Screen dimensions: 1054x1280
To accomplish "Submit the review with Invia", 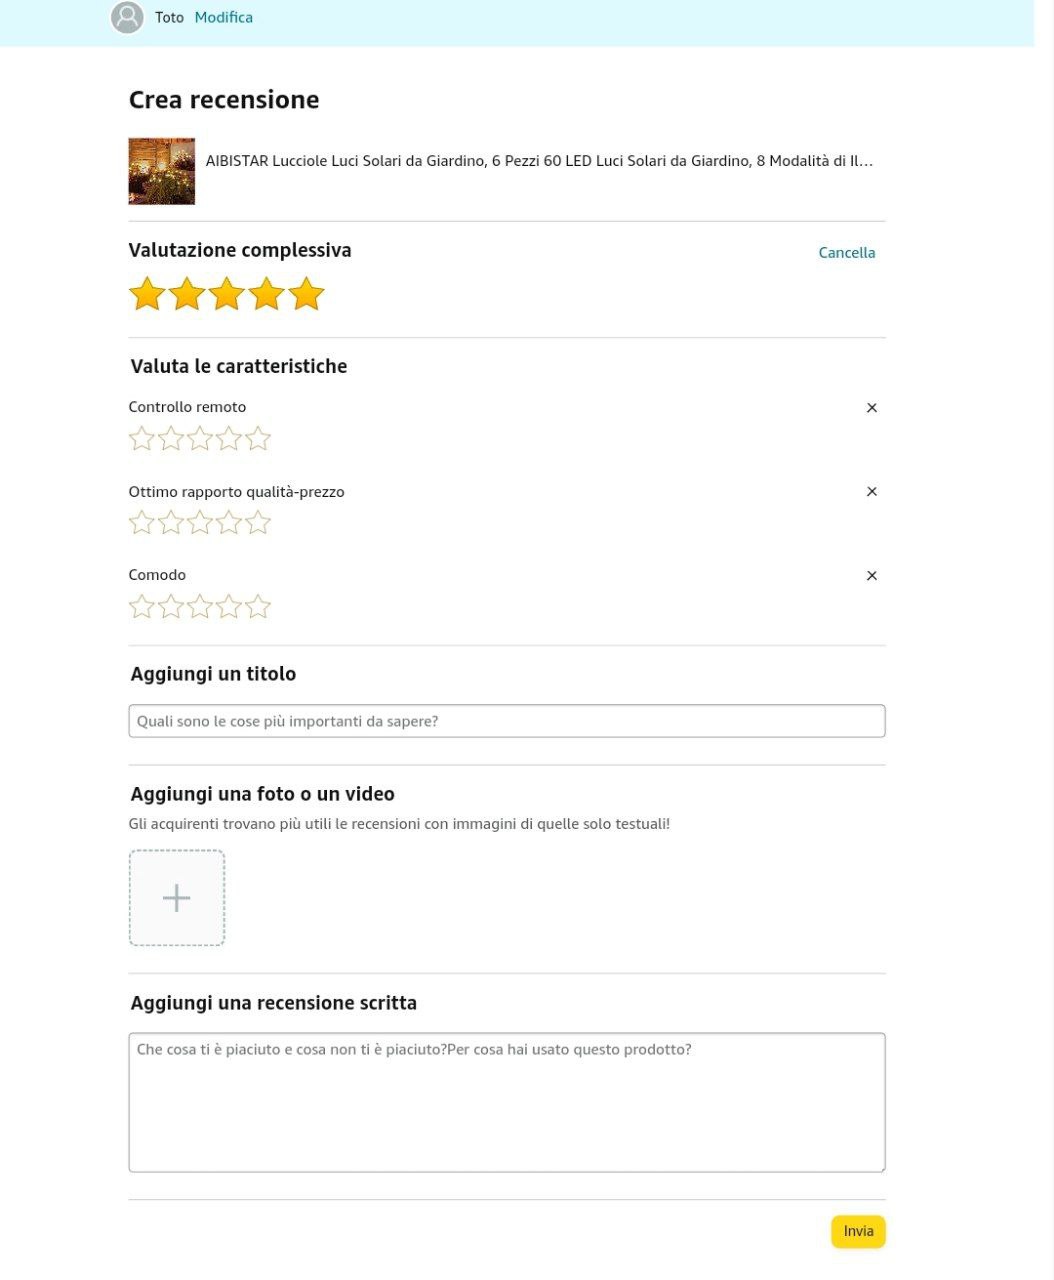I will coord(858,1231).
